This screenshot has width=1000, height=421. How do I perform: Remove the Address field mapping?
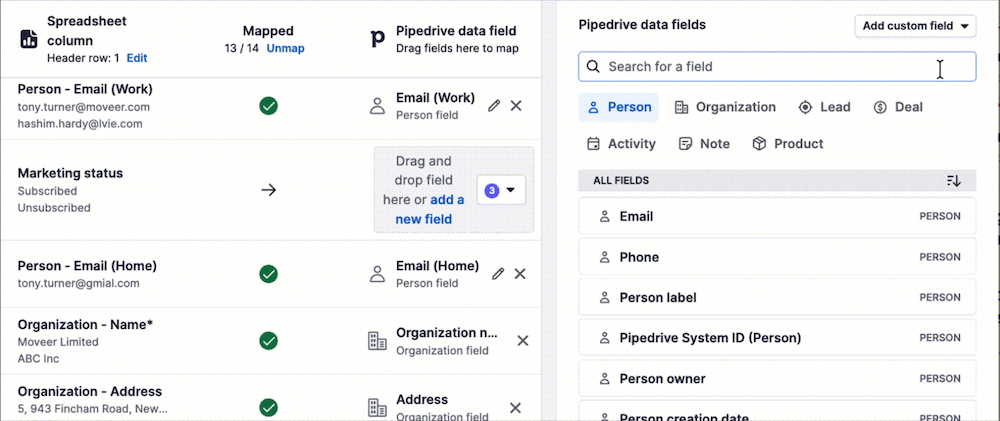tap(516, 408)
